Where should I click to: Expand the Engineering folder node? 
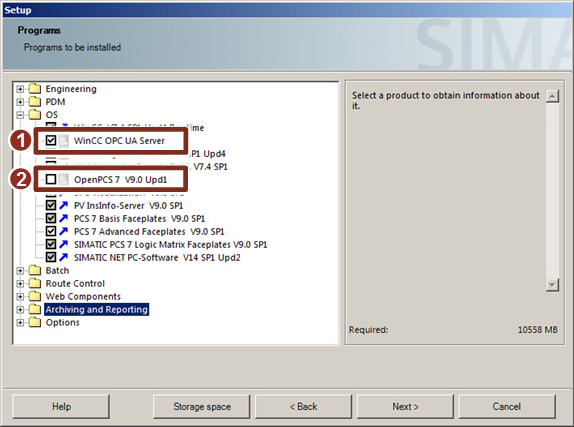pos(20,89)
